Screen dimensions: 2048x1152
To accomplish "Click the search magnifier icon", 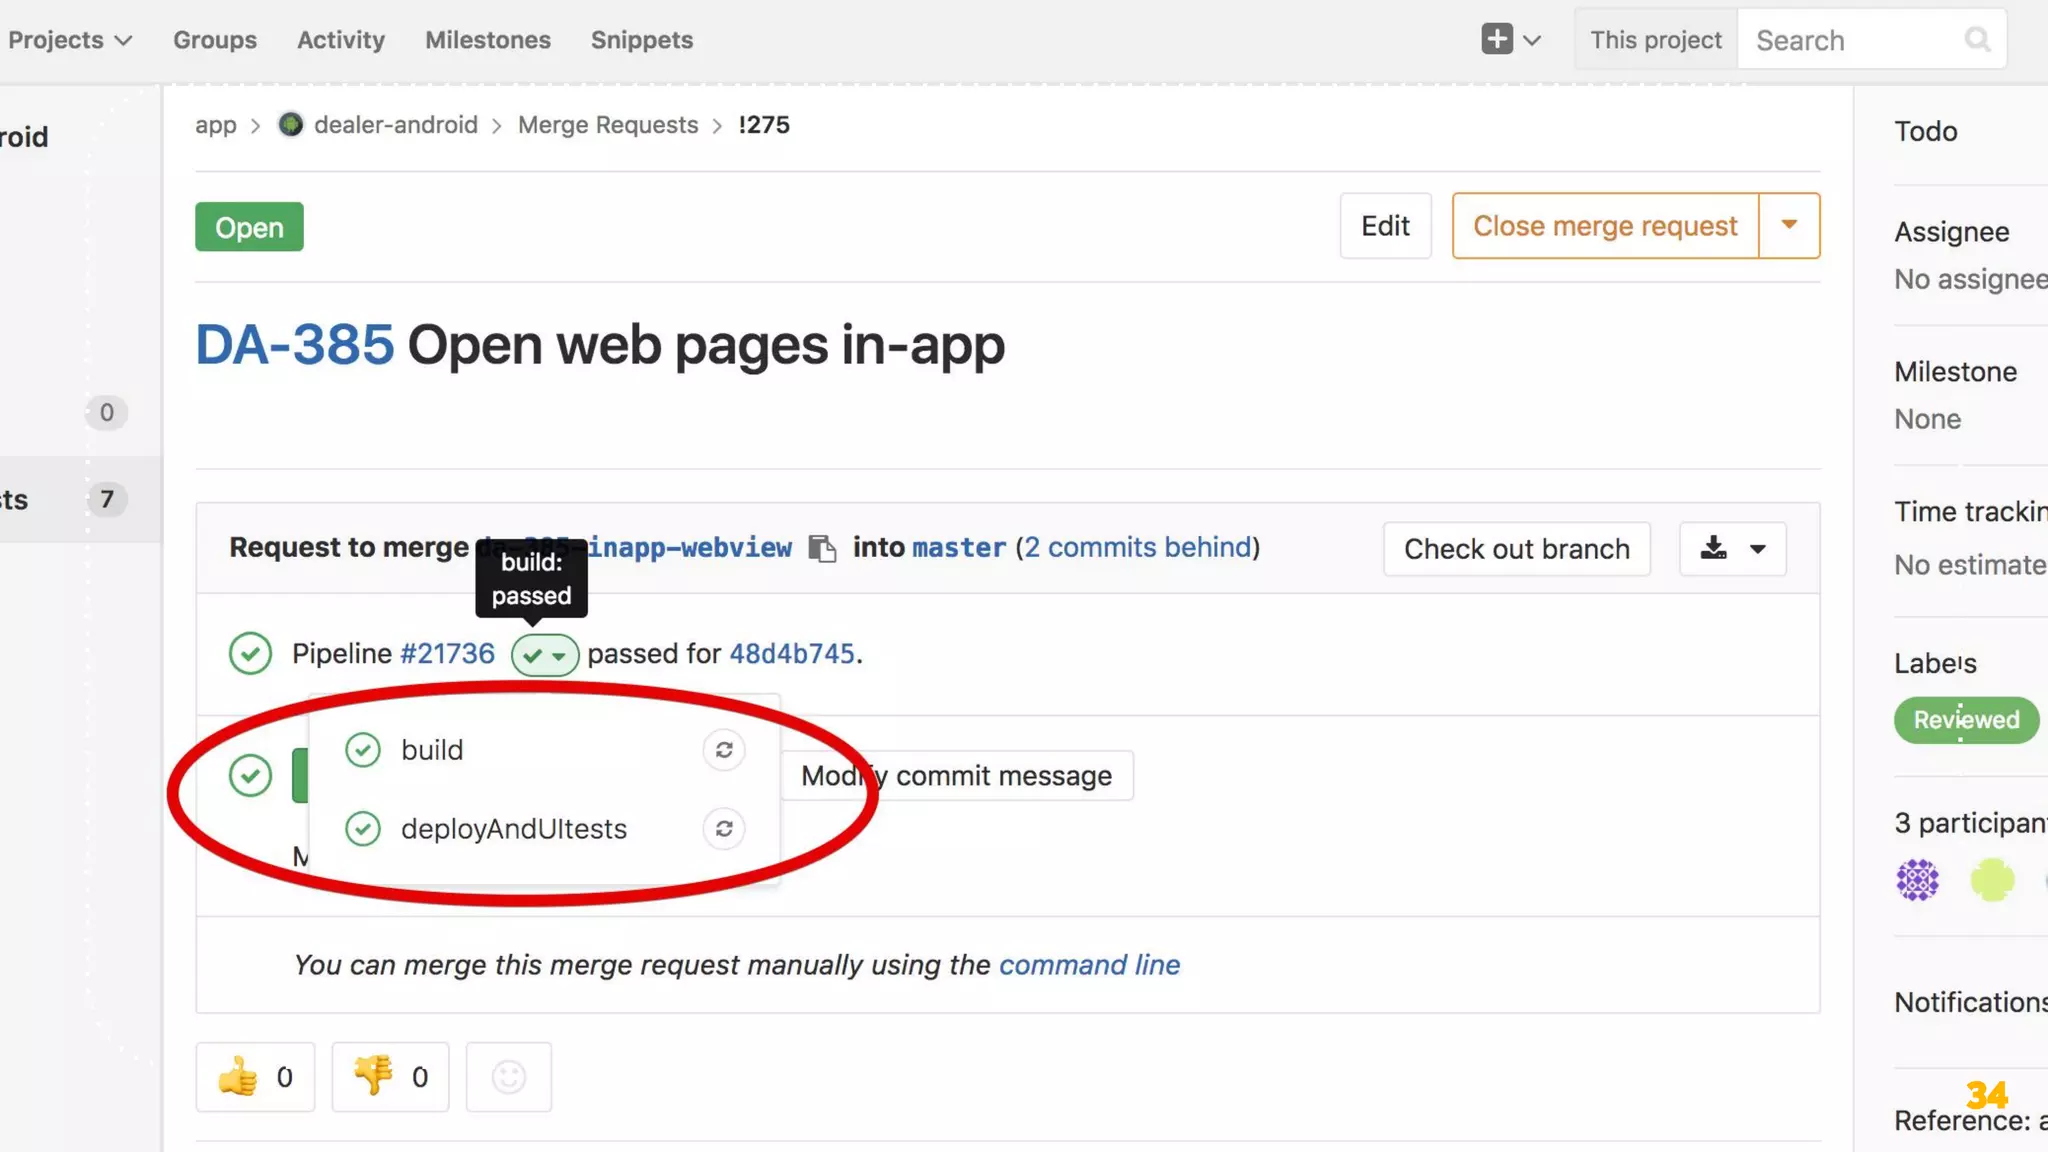I will pyautogui.click(x=1976, y=40).
